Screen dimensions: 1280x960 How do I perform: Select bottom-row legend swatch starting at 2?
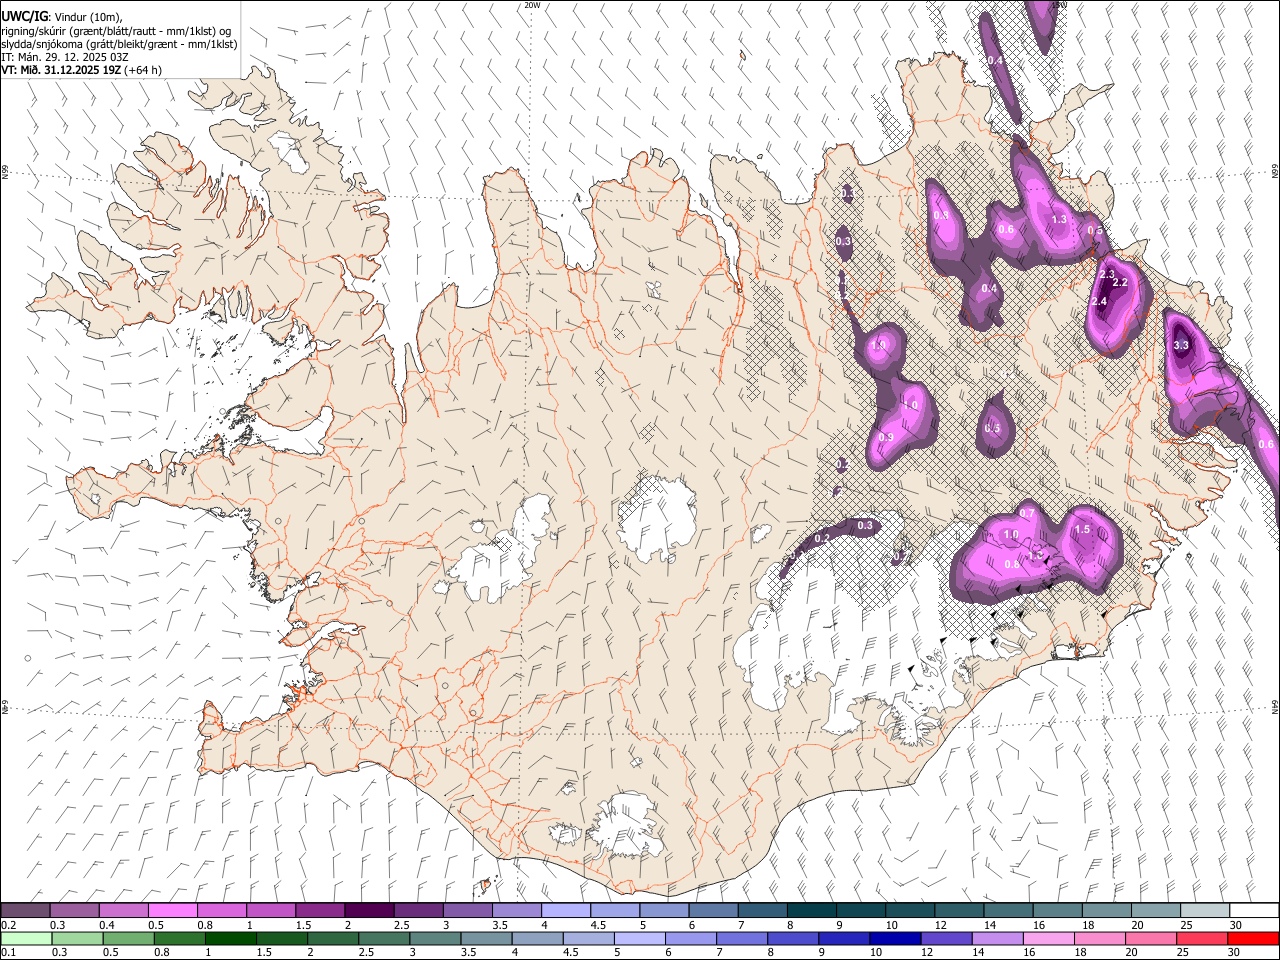pos(333,938)
